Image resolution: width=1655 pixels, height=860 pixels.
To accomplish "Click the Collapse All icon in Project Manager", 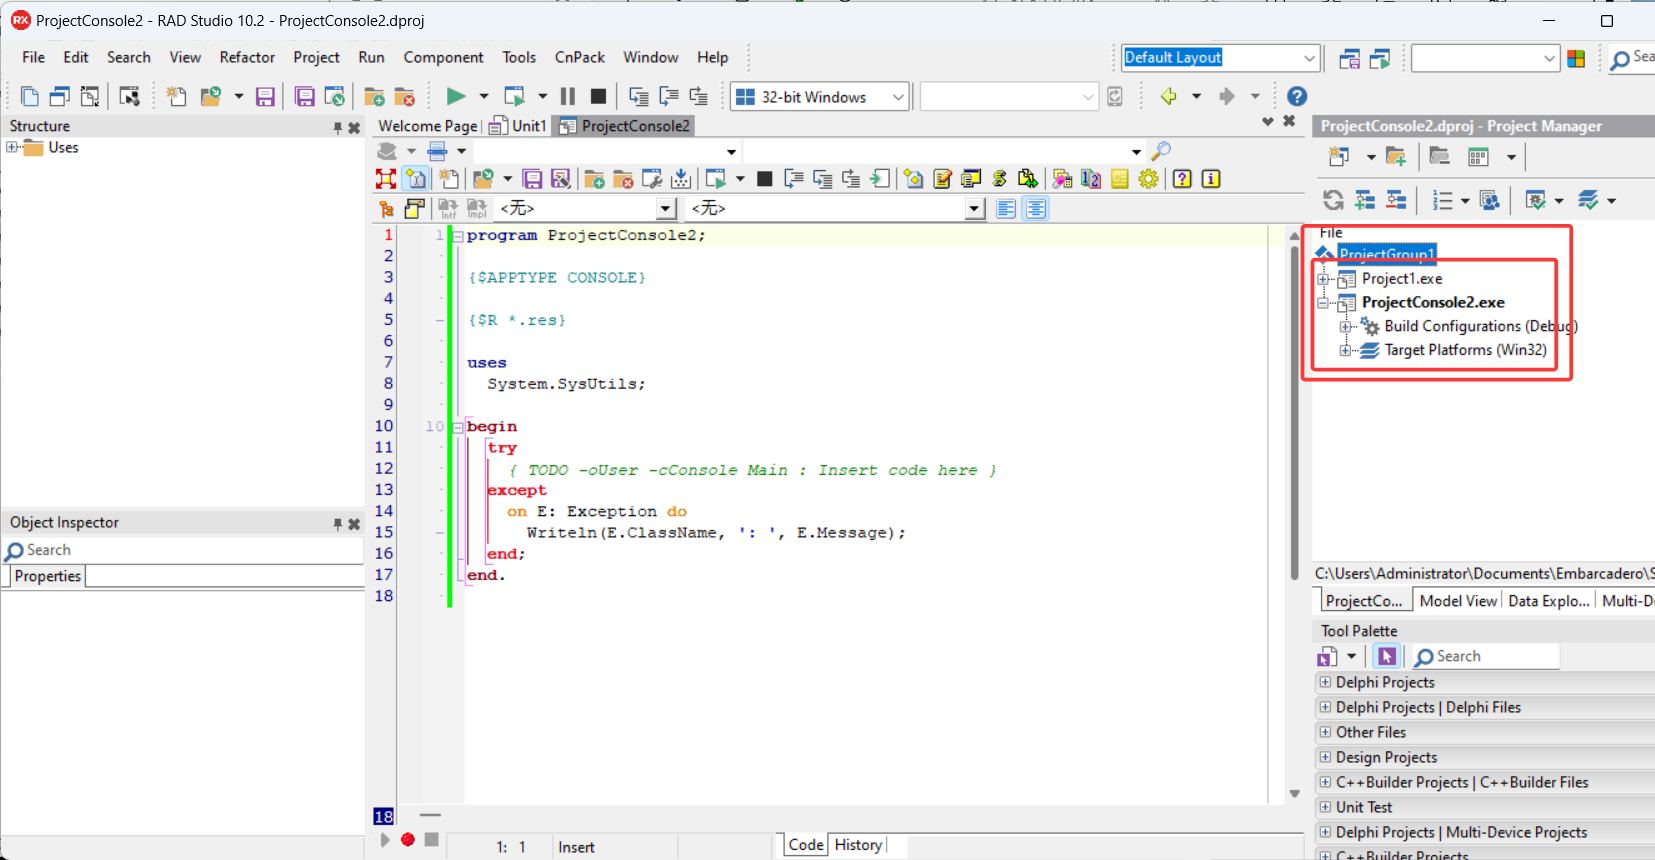I will click(1396, 200).
